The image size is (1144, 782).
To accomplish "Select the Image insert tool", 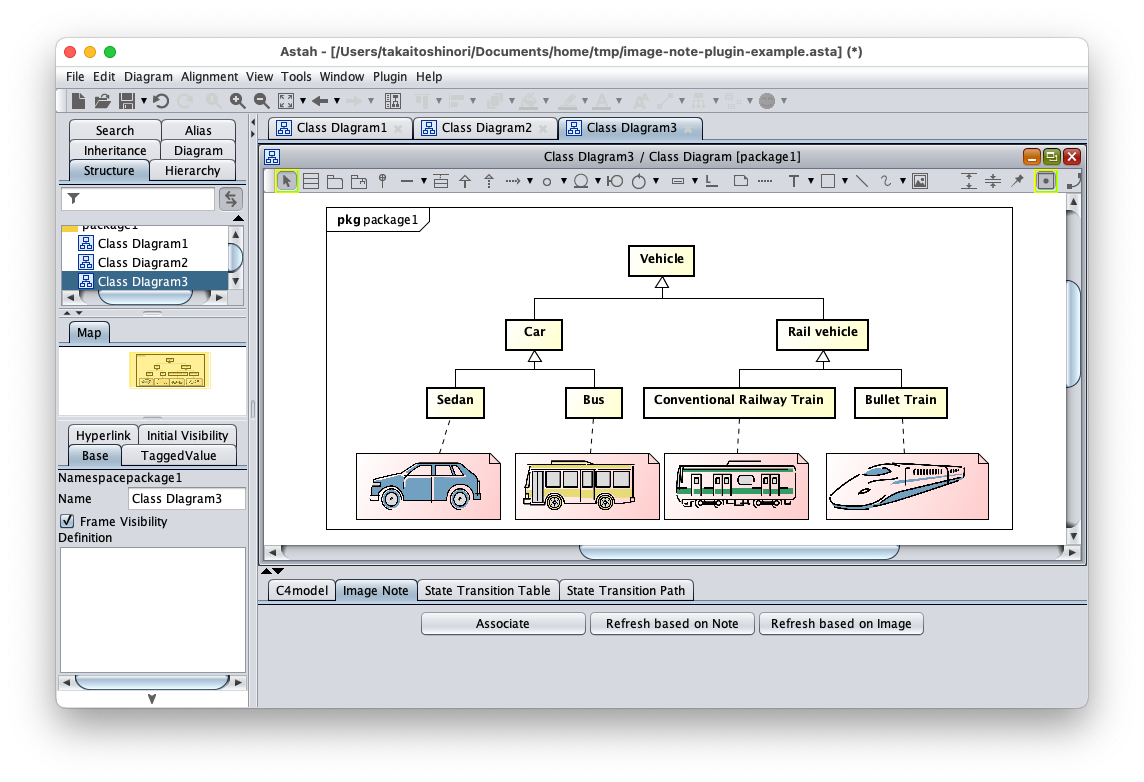I will pyautogui.click(x=920, y=181).
